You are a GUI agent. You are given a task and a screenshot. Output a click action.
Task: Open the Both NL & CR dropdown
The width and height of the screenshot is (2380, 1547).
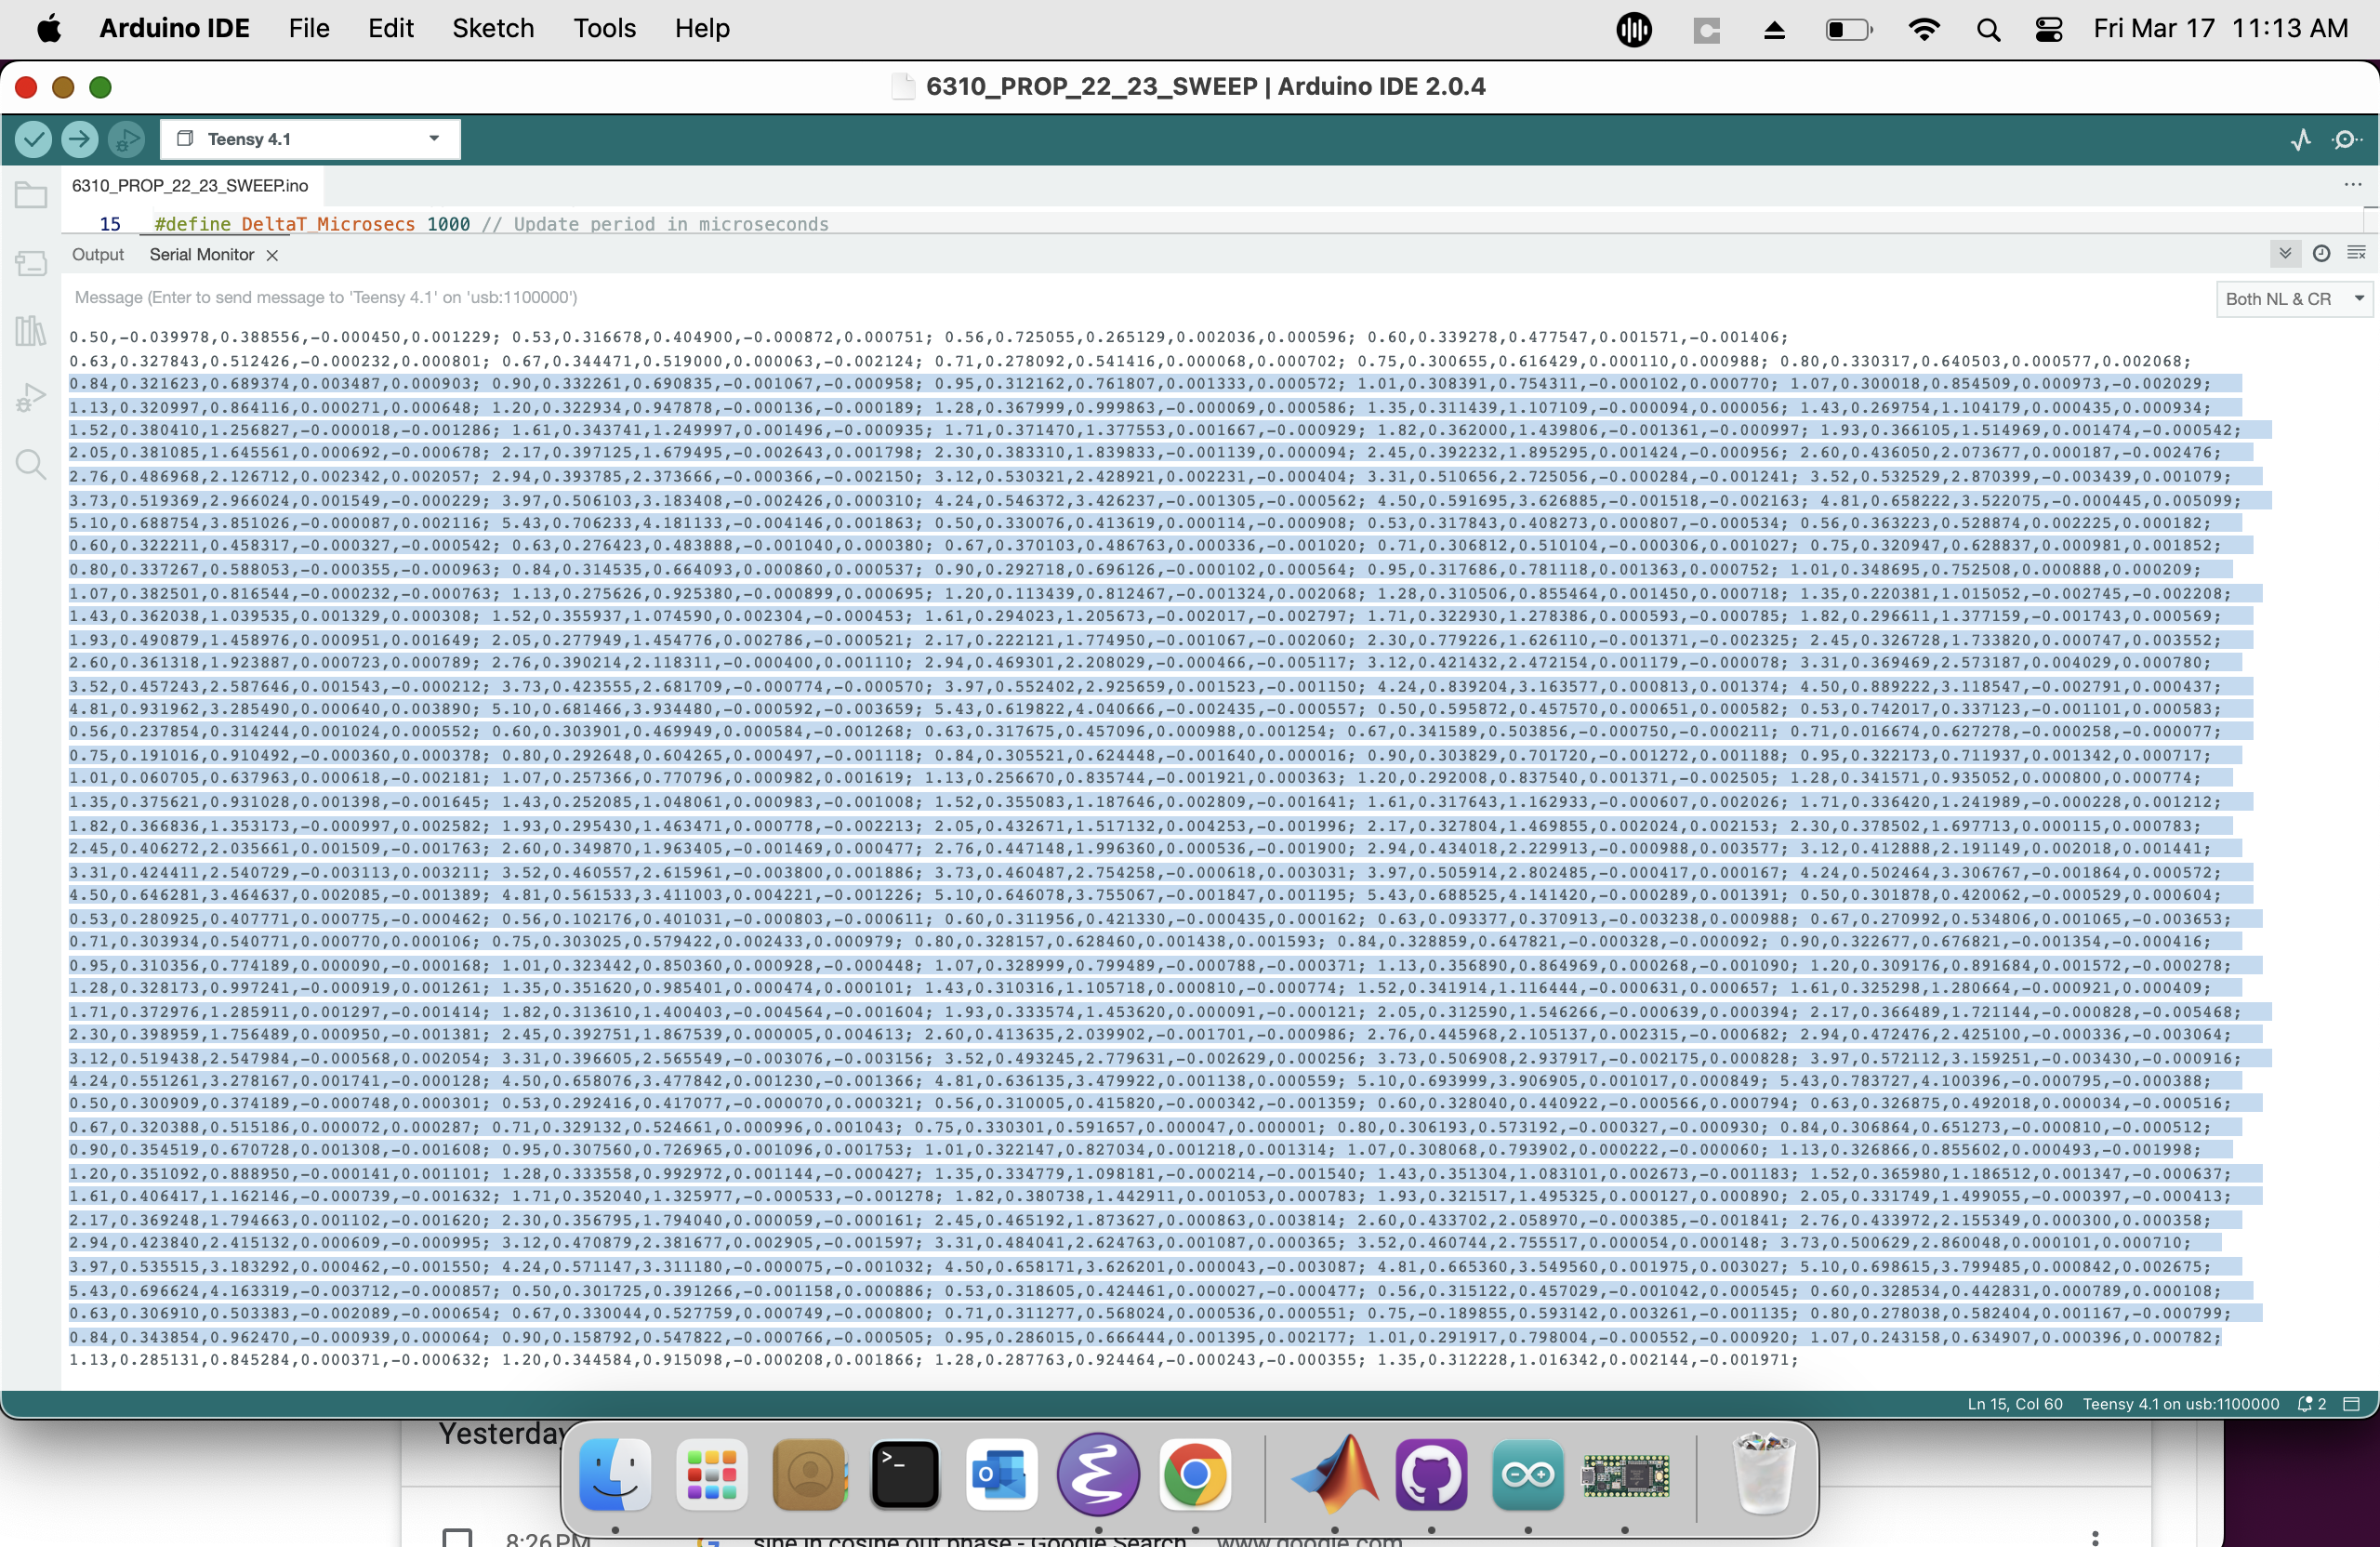[x=2293, y=298]
